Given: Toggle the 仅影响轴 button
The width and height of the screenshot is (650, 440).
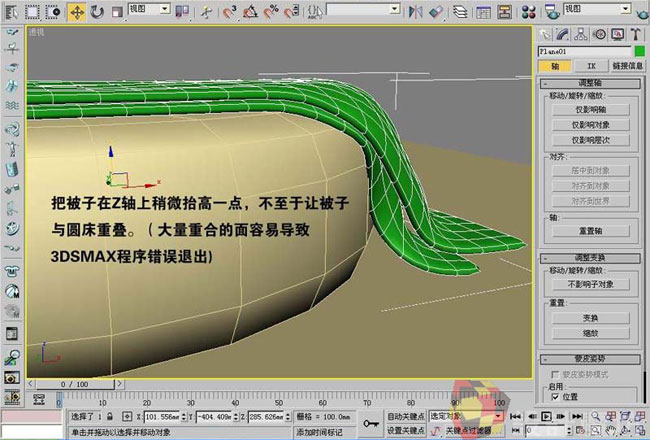Looking at the screenshot, I should pos(591,109).
